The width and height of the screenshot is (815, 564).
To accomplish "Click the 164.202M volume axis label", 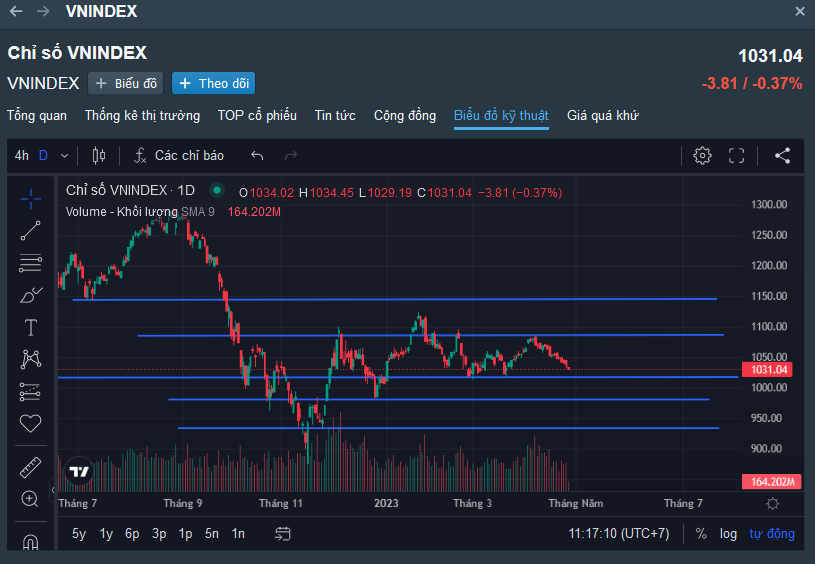I will [772, 482].
